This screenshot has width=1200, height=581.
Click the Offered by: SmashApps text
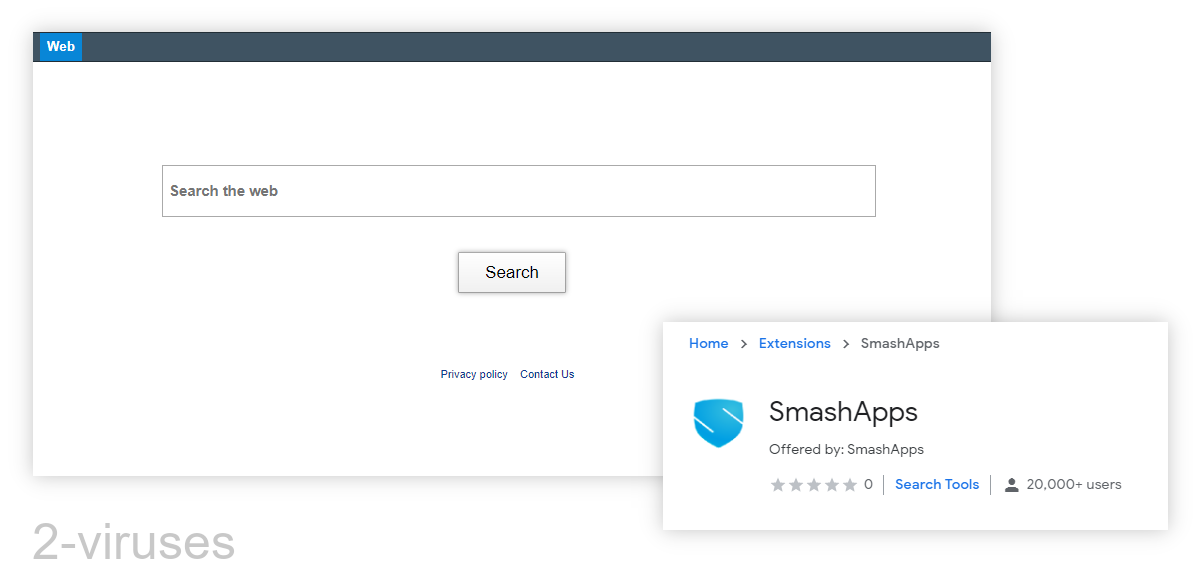[846, 449]
